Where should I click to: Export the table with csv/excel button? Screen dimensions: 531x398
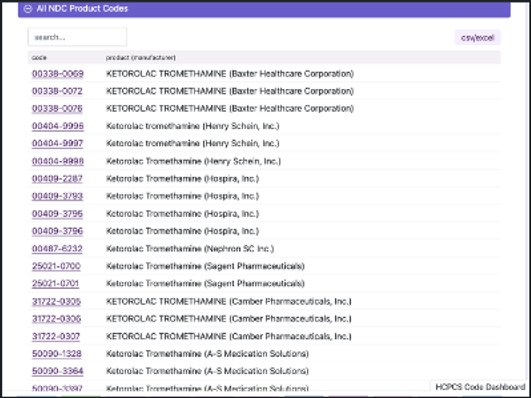[x=477, y=38]
